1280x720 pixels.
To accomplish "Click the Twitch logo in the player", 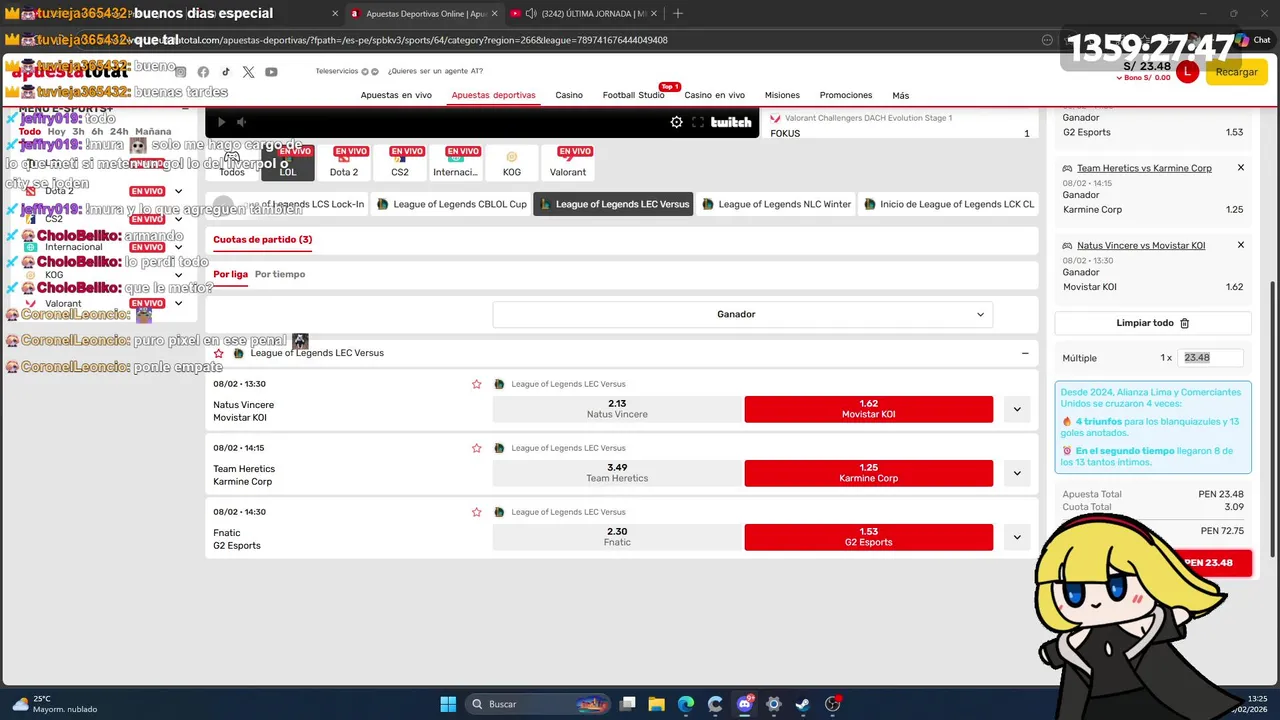I will coord(731,122).
